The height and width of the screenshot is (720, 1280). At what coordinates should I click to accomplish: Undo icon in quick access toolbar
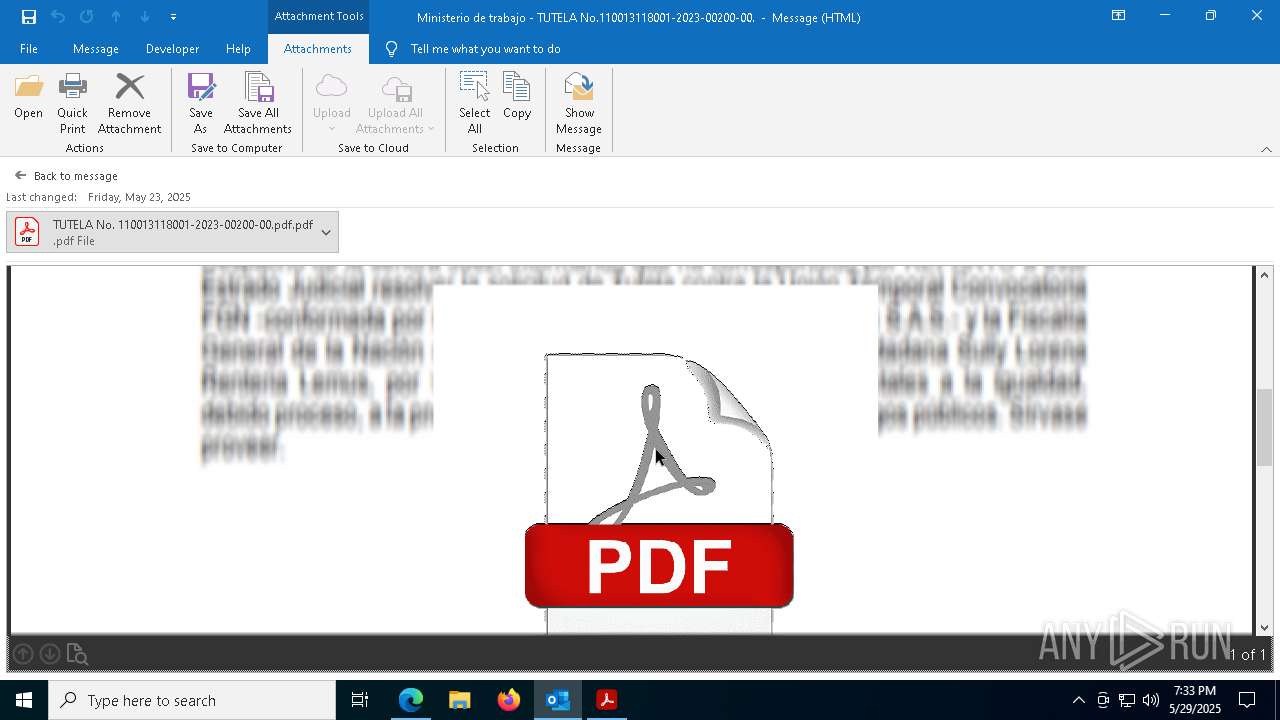tap(58, 17)
